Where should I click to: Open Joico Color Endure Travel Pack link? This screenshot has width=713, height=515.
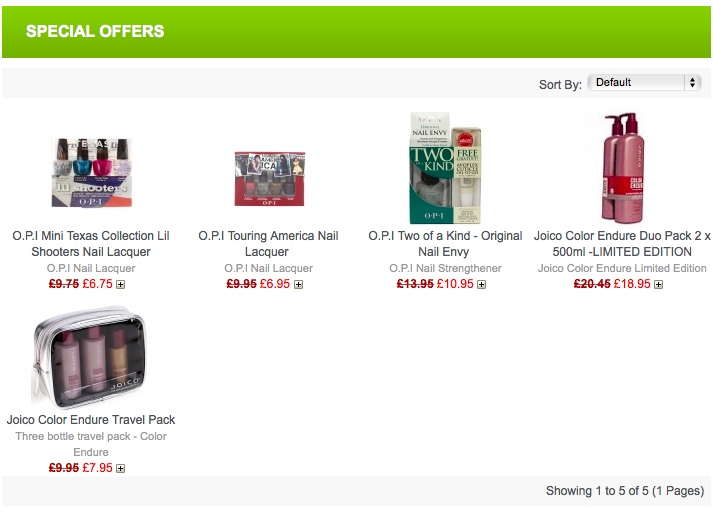[x=91, y=420]
